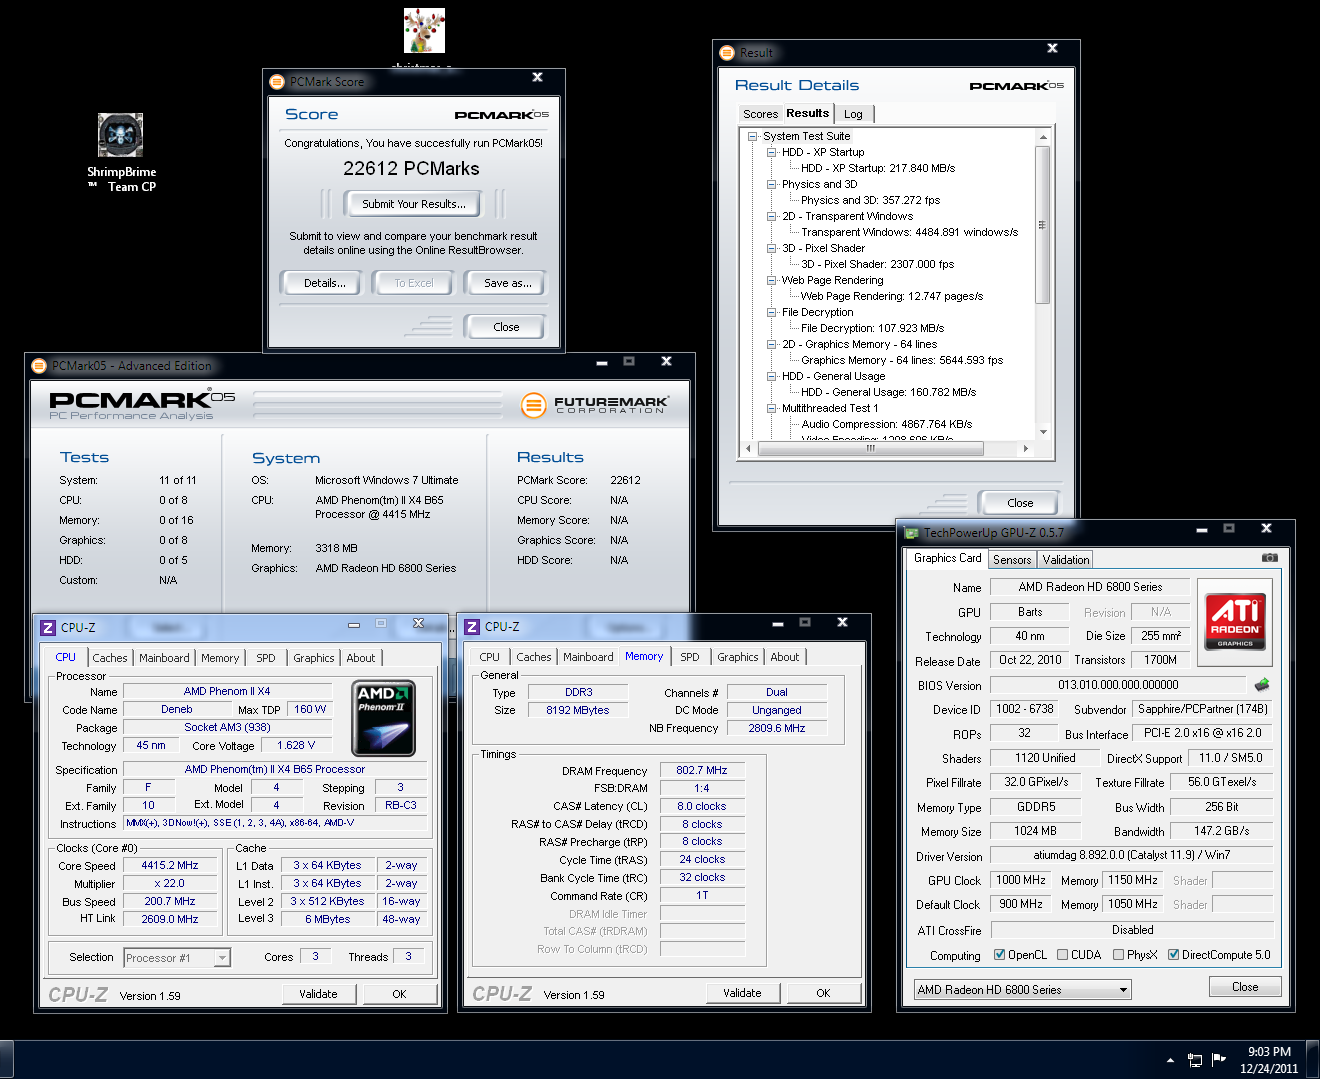Click Submit Your Results button

(x=414, y=204)
